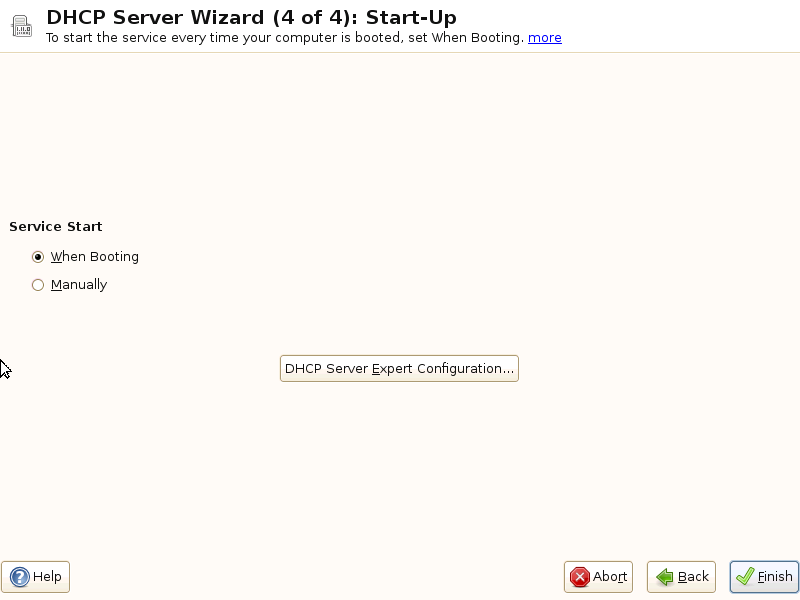This screenshot has width=800, height=600.
Task: Select the When Booting radio button
Action: coord(38,257)
